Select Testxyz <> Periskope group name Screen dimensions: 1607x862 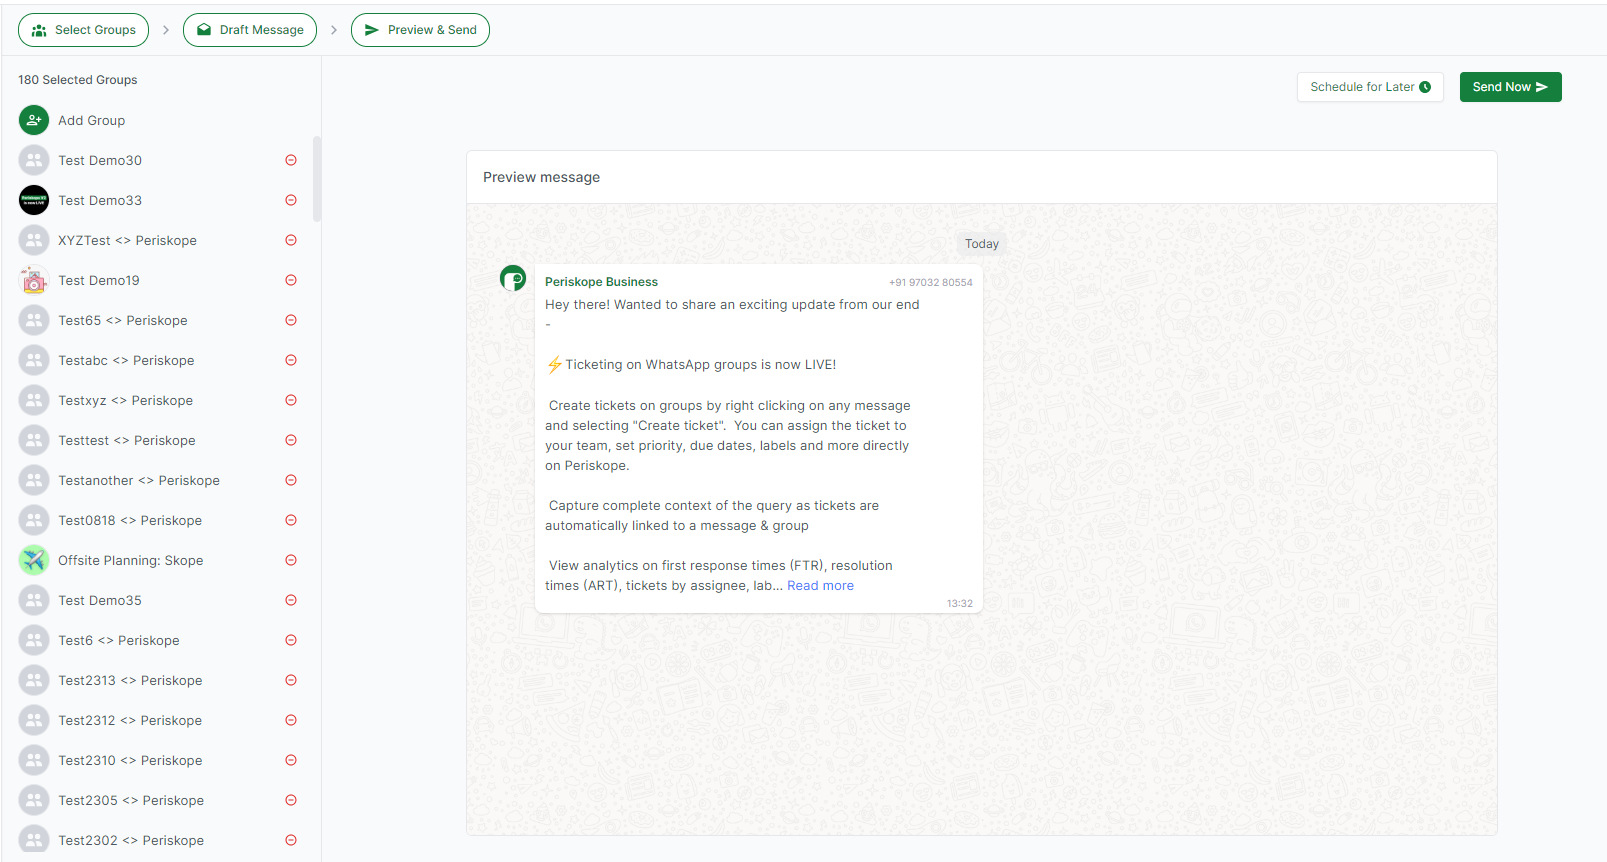coord(125,400)
